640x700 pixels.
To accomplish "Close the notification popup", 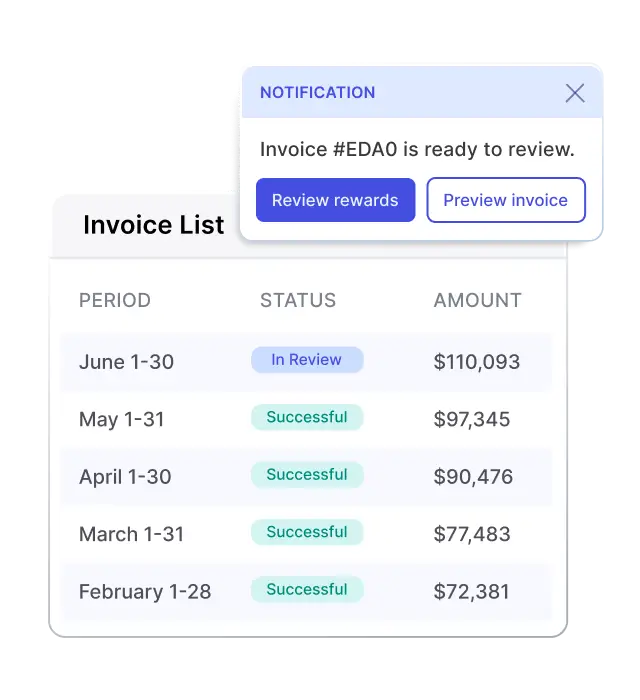I will tap(575, 93).
